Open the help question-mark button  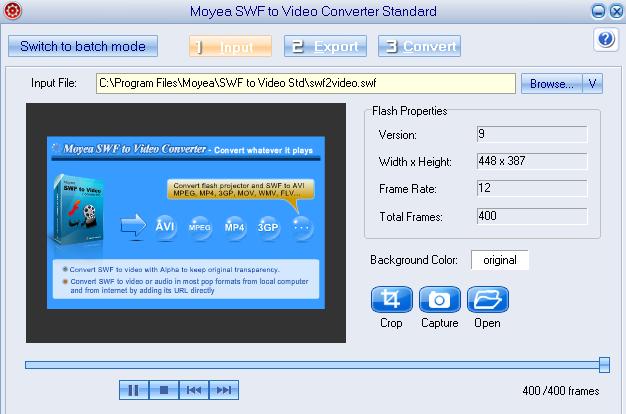point(606,39)
